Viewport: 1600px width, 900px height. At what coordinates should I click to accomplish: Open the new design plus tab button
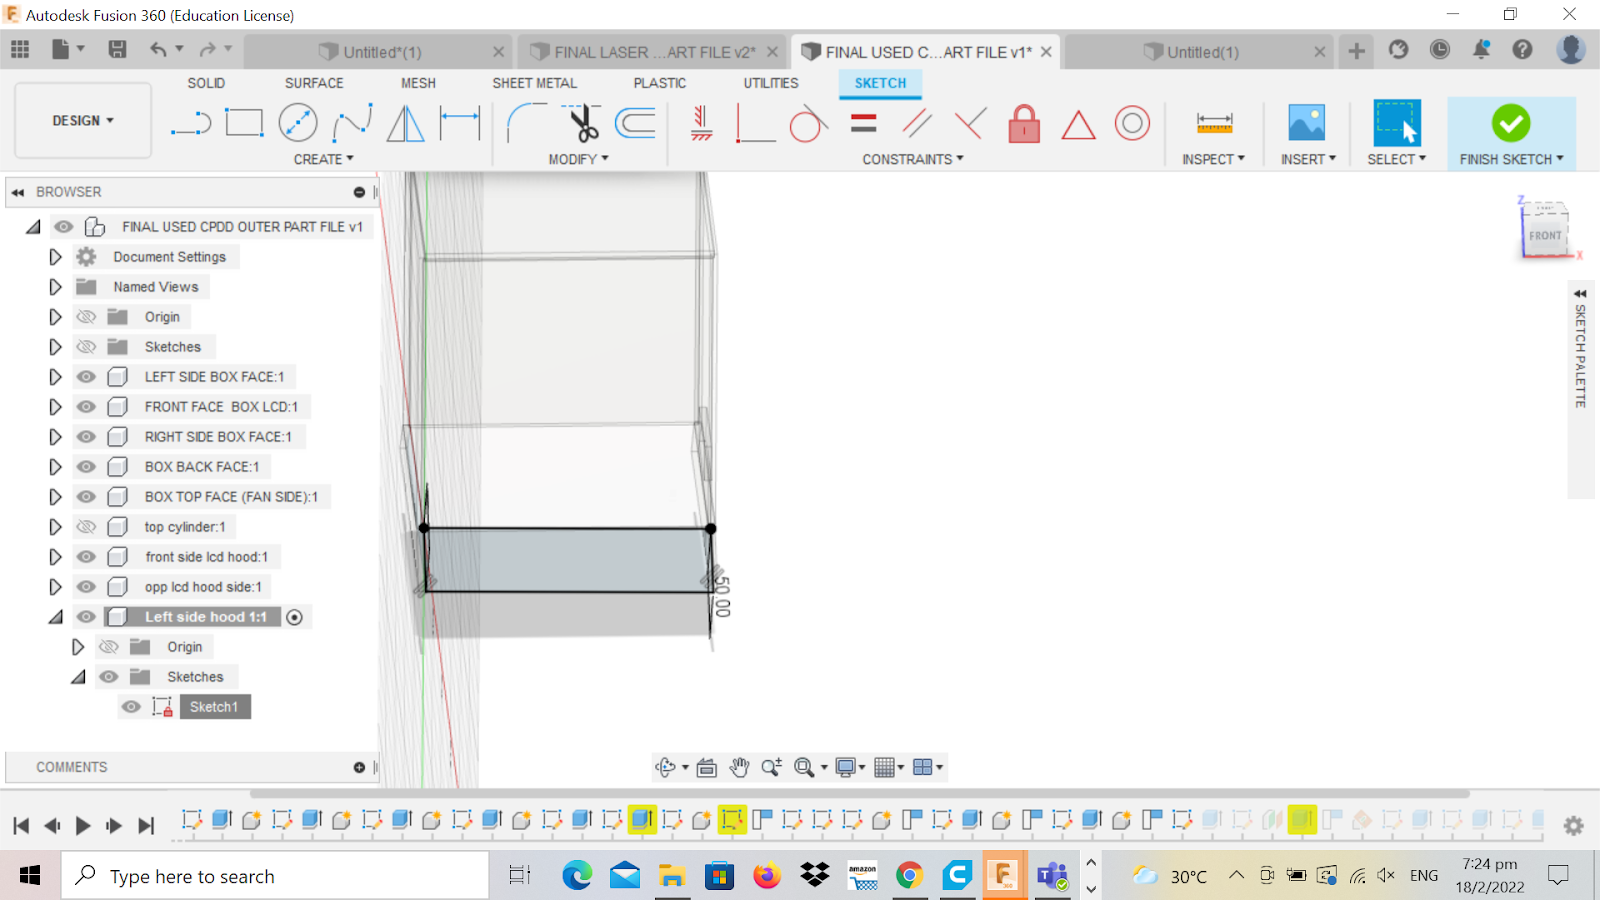1356,51
